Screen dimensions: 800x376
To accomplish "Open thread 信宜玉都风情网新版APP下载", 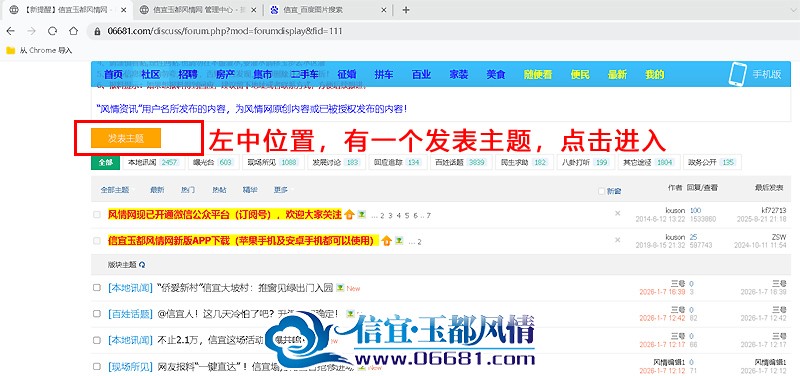I will point(243,240).
